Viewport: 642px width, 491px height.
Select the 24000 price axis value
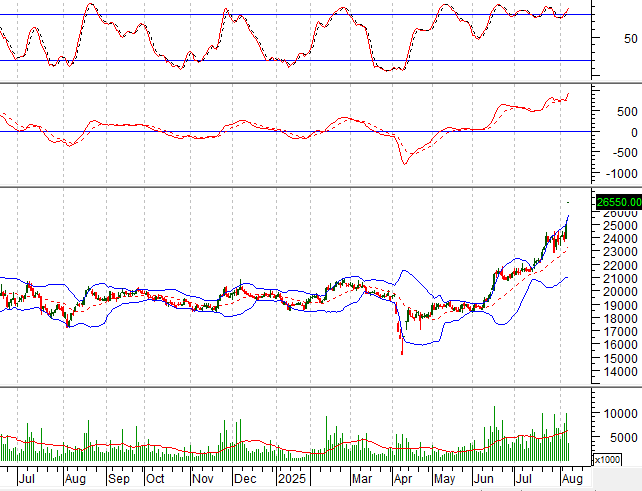(620, 238)
